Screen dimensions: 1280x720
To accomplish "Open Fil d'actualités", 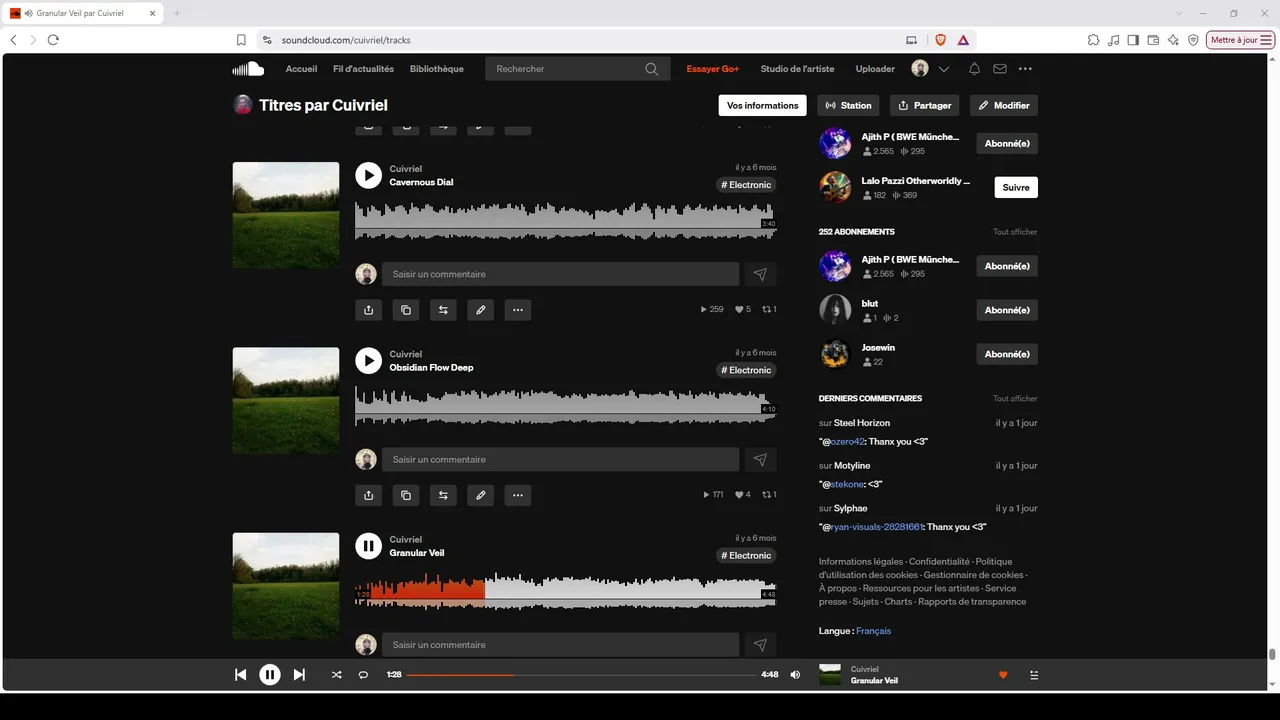I will coord(363,69).
